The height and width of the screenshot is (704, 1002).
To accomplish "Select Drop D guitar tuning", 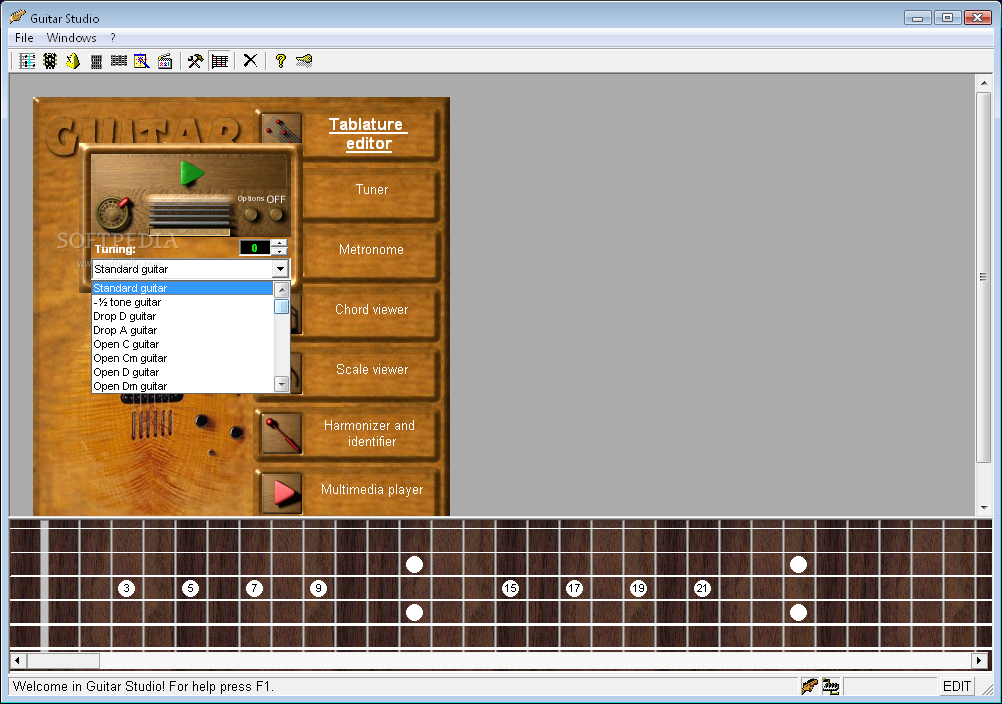I will pyautogui.click(x=182, y=316).
